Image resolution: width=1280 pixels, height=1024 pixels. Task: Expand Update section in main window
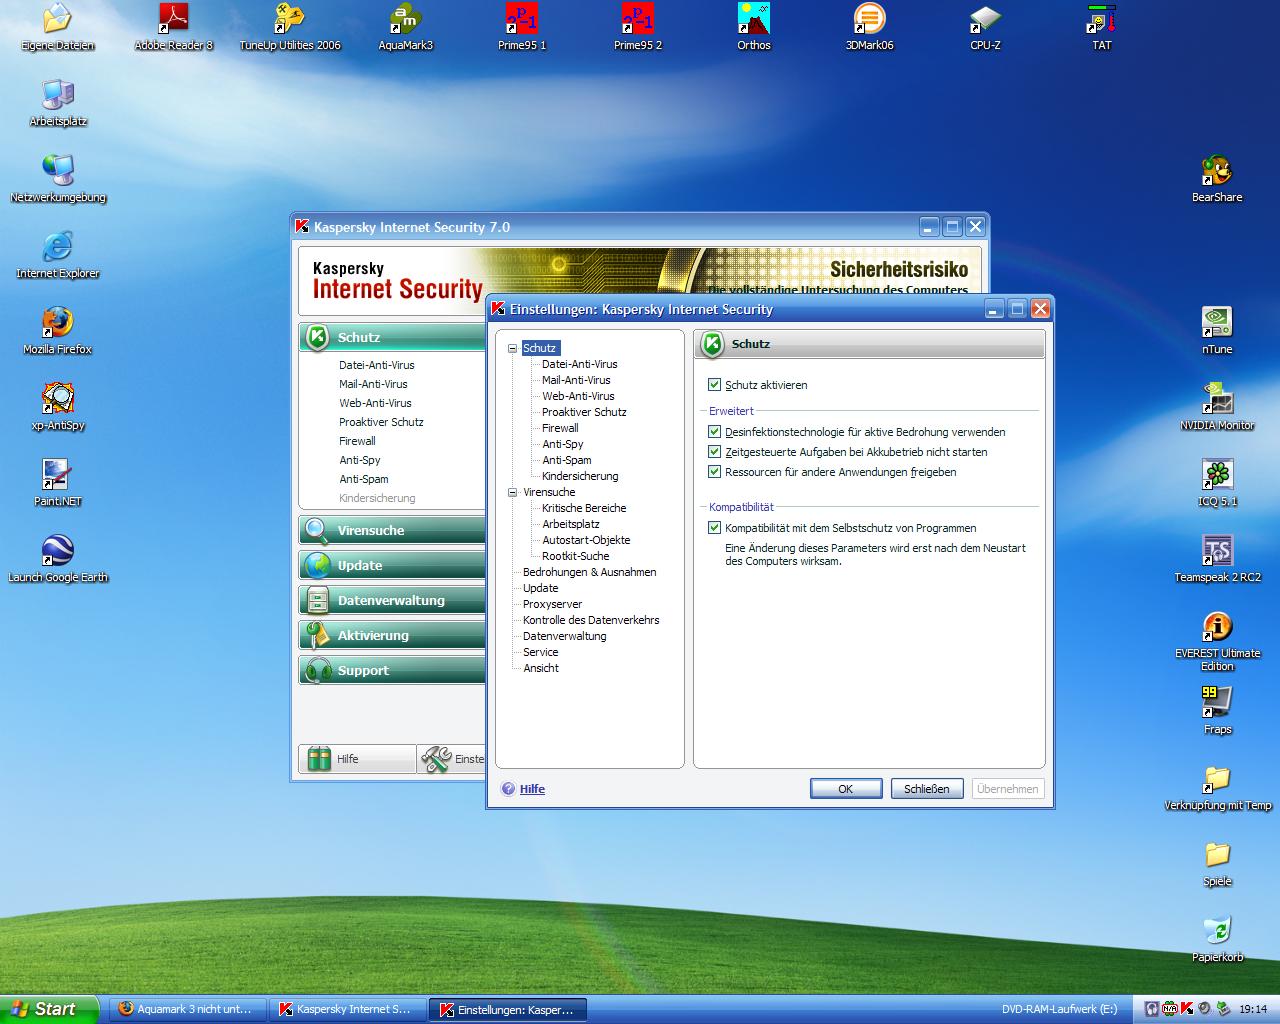392,565
